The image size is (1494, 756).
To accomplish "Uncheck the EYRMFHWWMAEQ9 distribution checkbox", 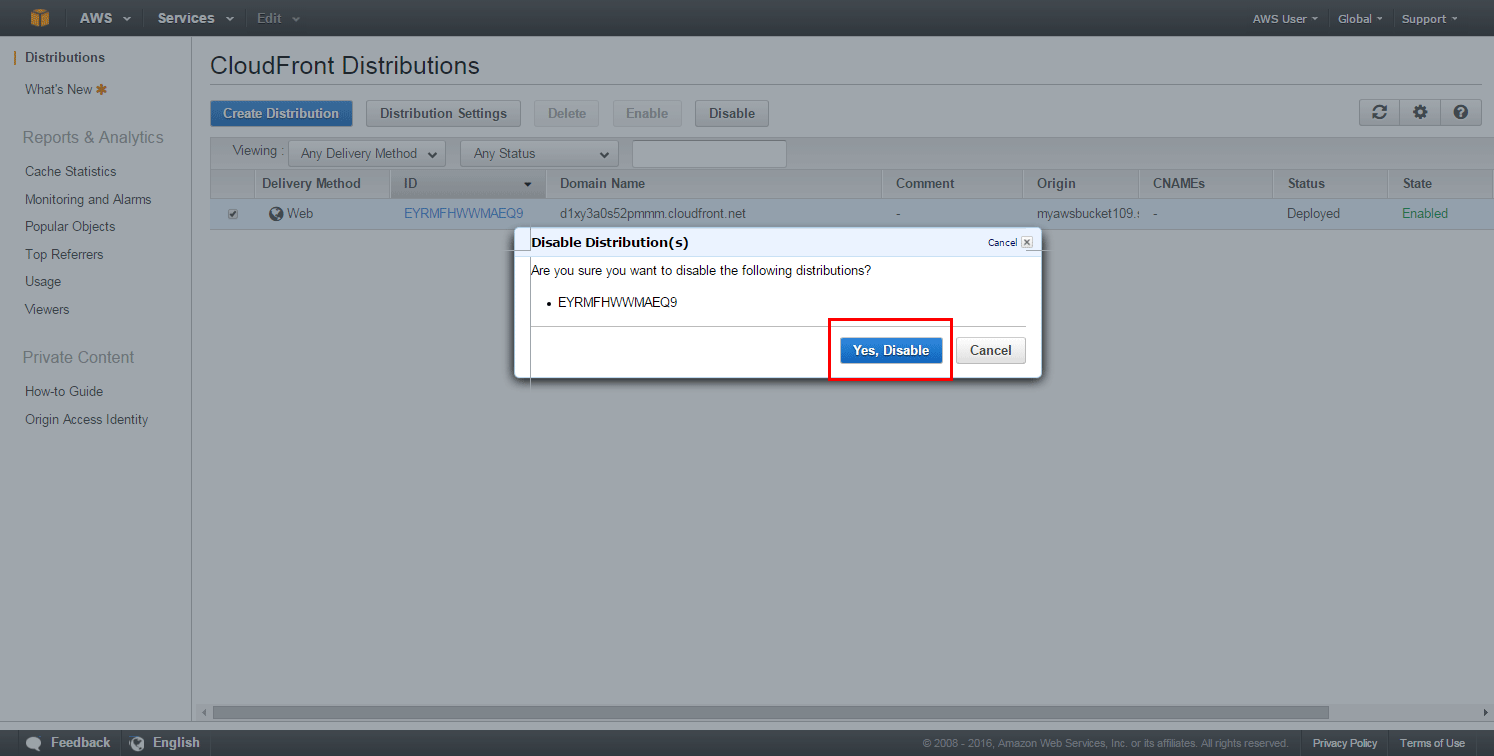I will pyautogui.click(x=233, y=213).
